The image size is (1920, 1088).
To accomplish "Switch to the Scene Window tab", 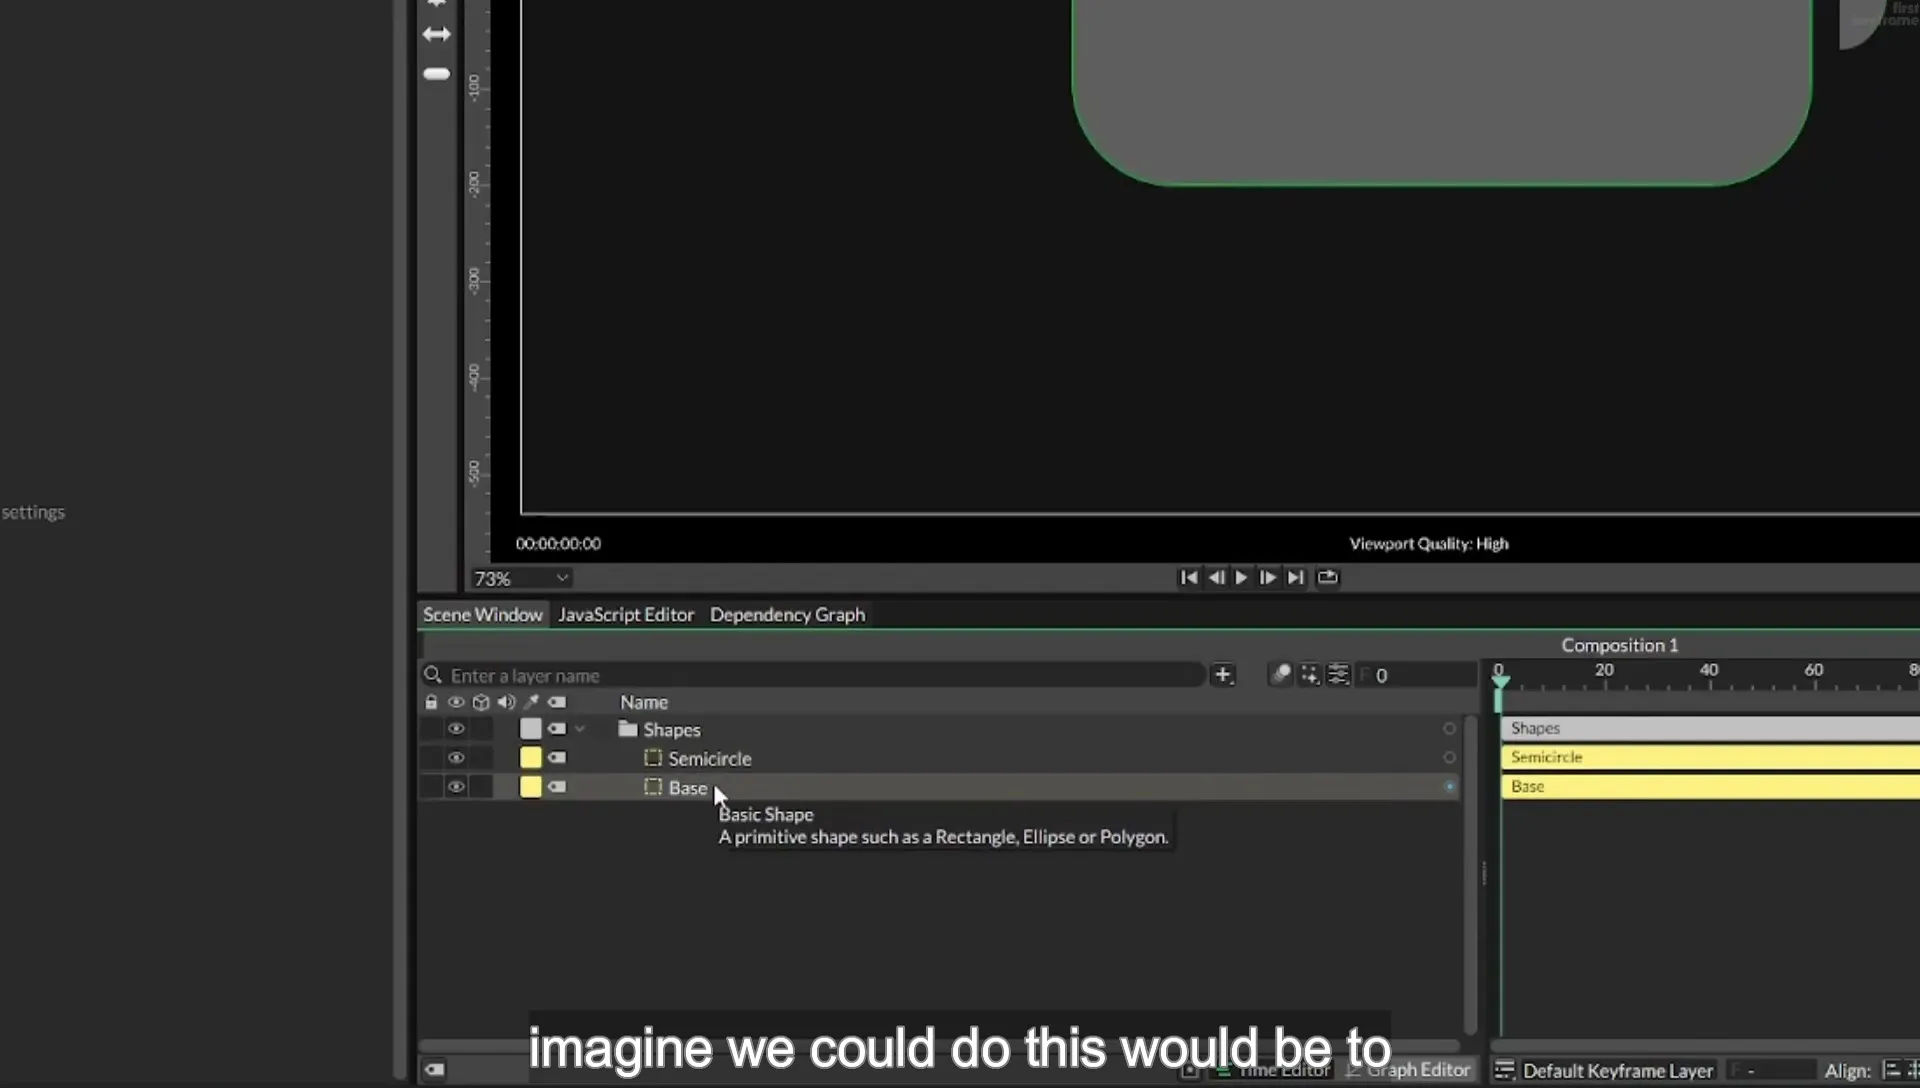I will [x=482, y=615].
